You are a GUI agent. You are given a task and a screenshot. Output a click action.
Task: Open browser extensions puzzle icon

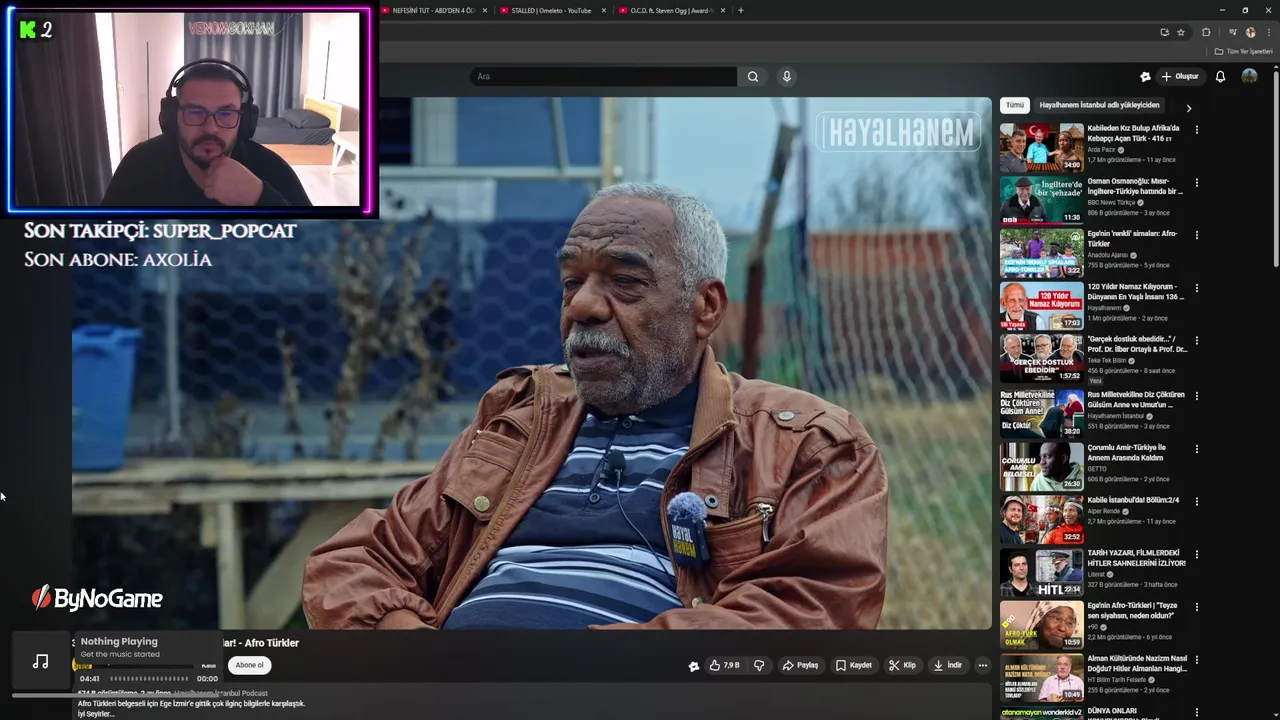[1206, 32]
